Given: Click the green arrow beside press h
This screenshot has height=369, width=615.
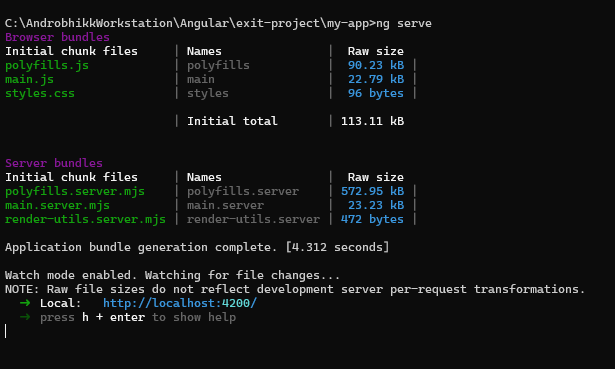Looking at the screenshot, I should (x=25, y=317).
